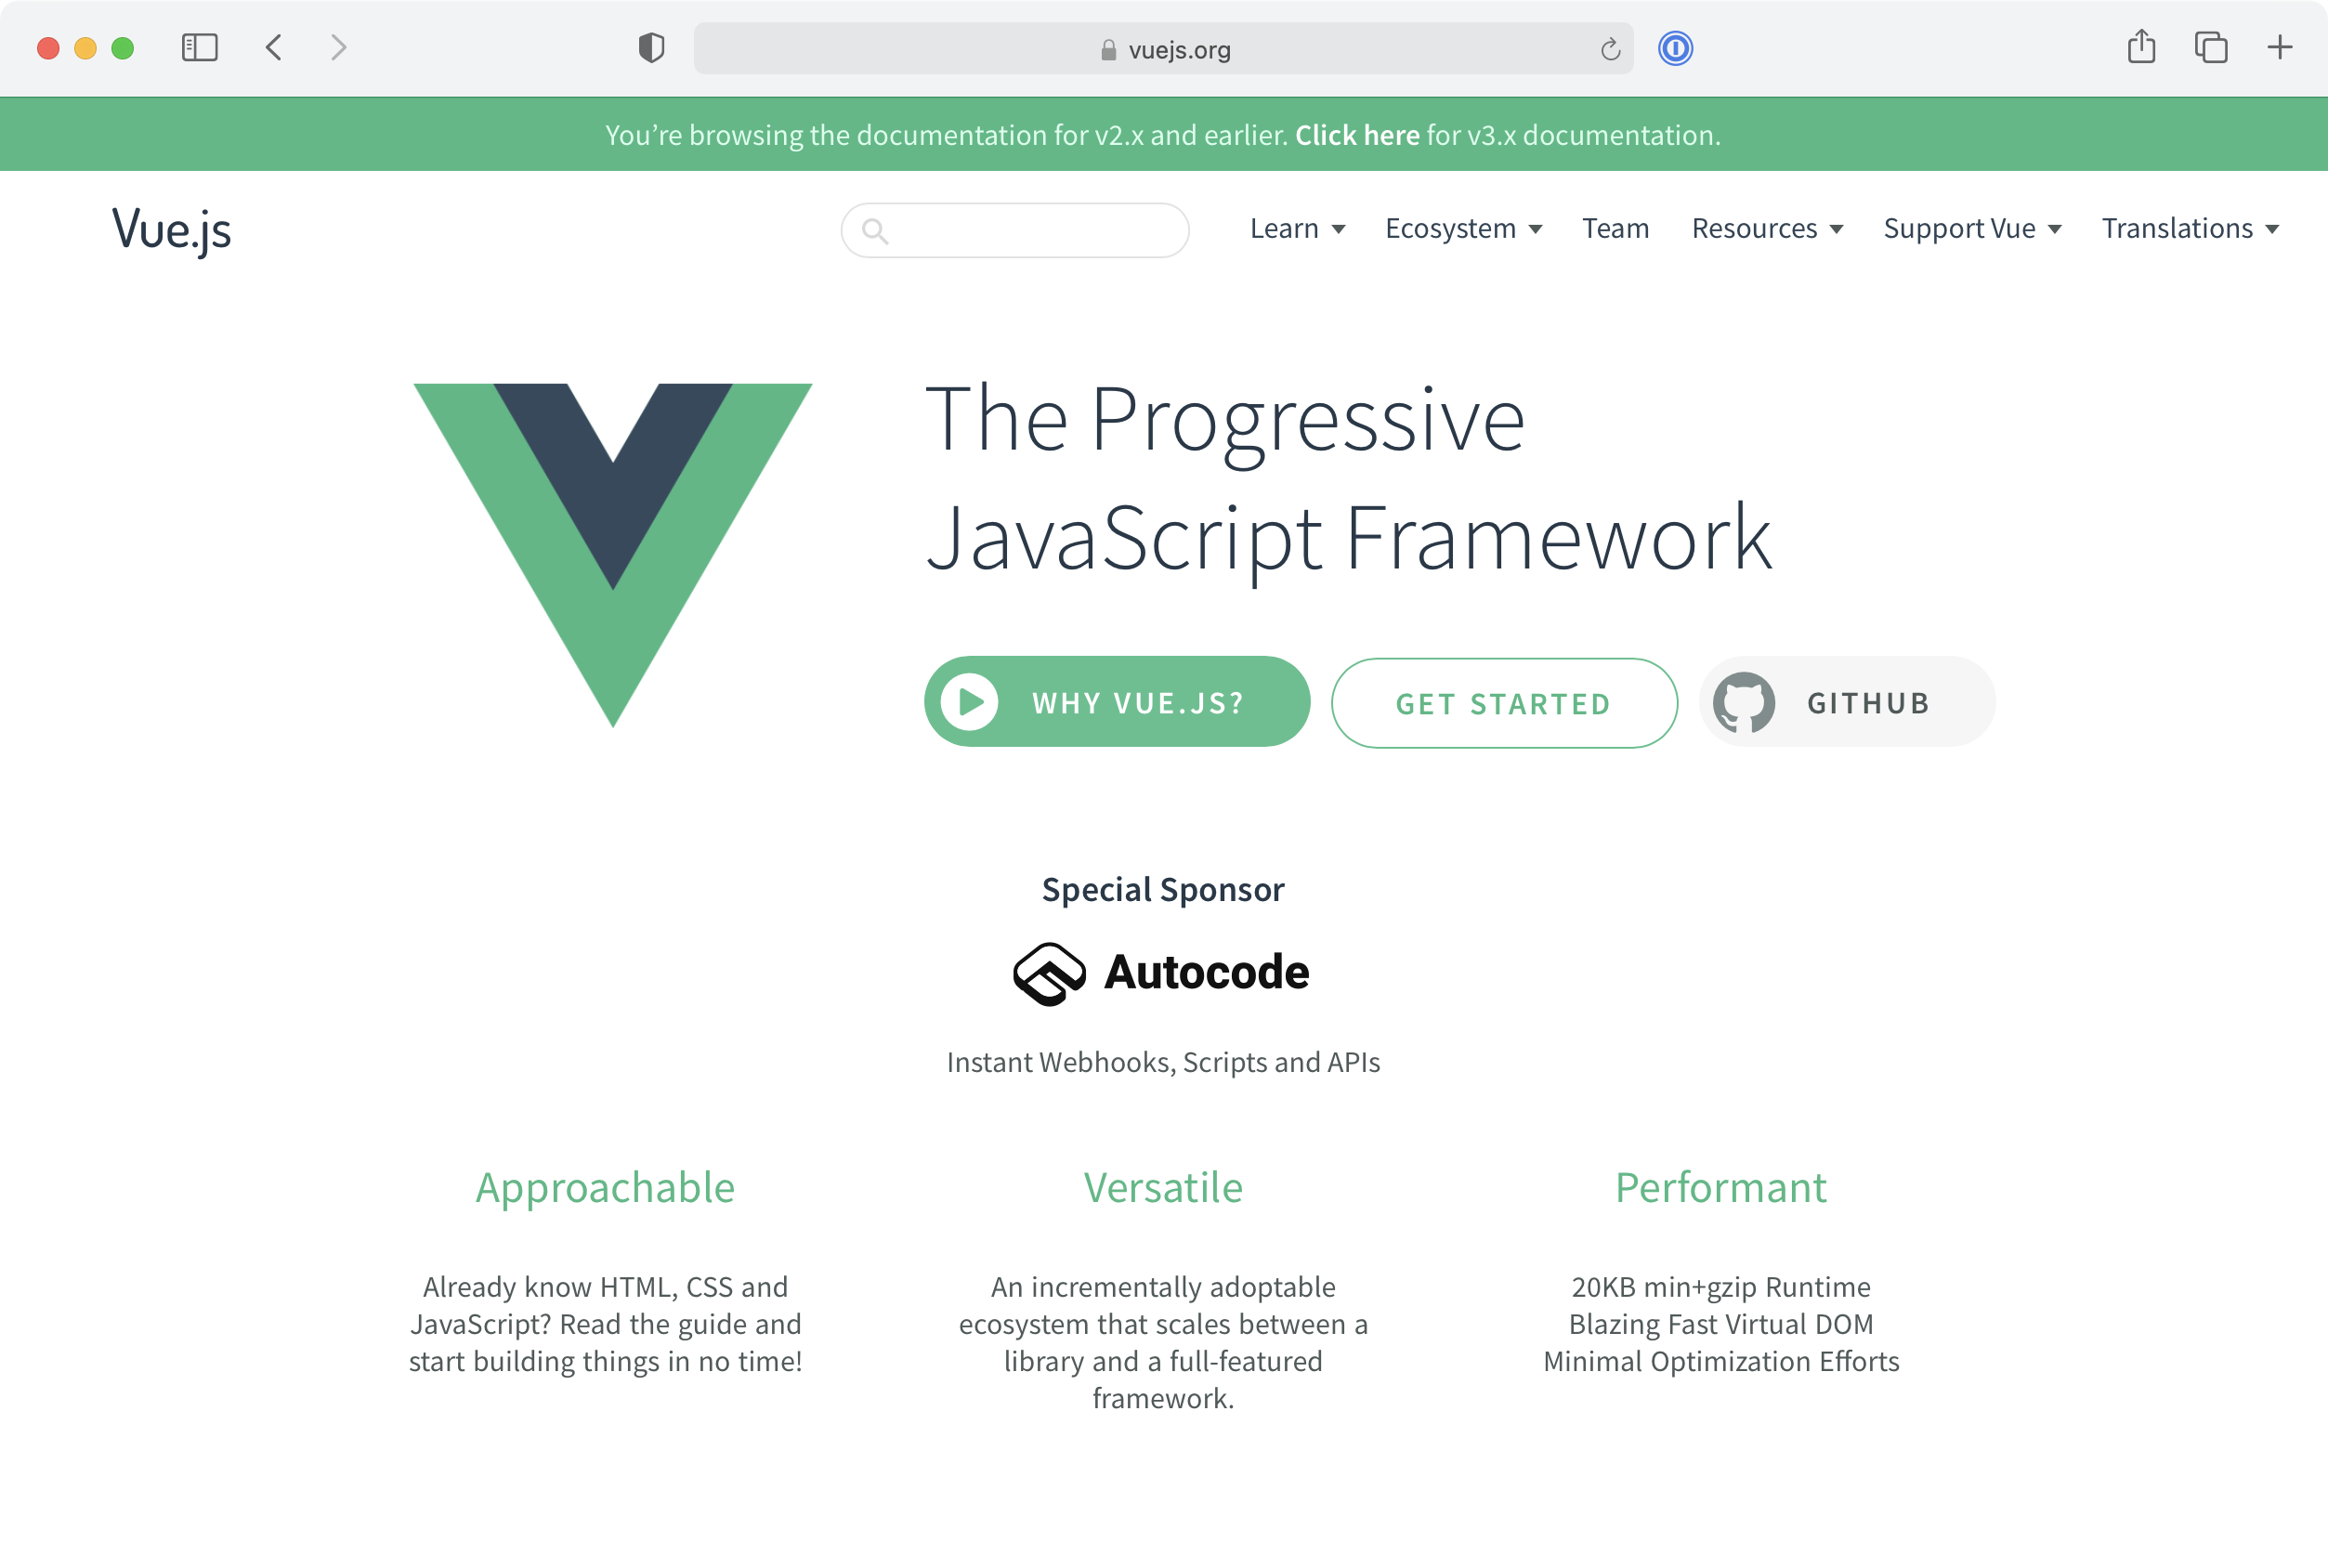
Task: Click the vuejs.org address bar
Action: coord(1163,49)
